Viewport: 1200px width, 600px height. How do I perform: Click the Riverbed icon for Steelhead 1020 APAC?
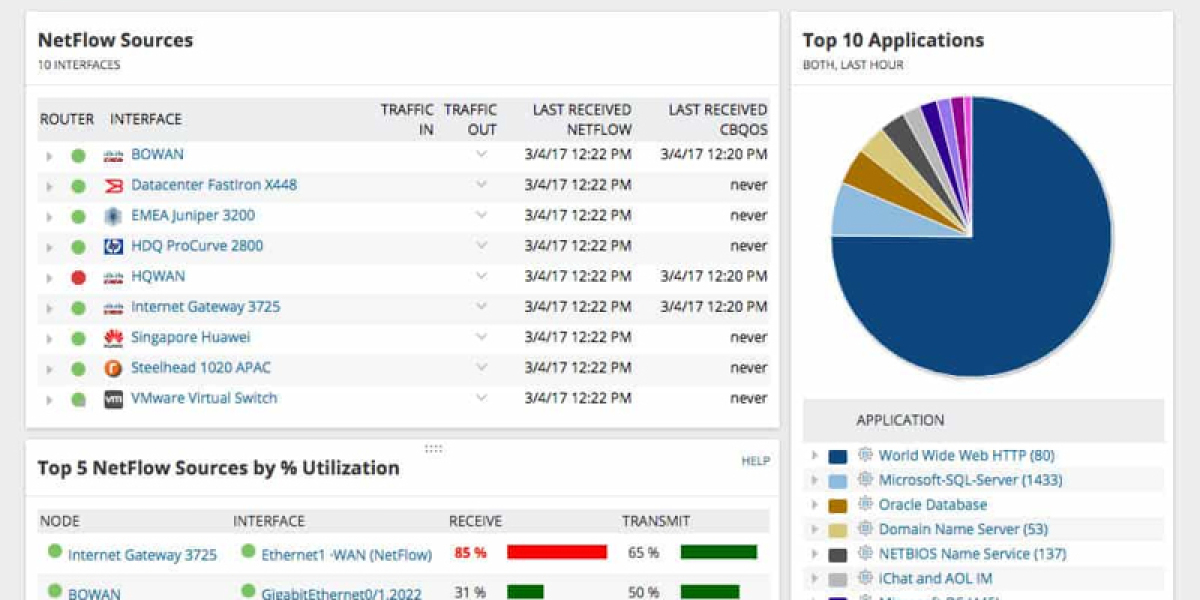pyautogui.click(x=113, y=368)
